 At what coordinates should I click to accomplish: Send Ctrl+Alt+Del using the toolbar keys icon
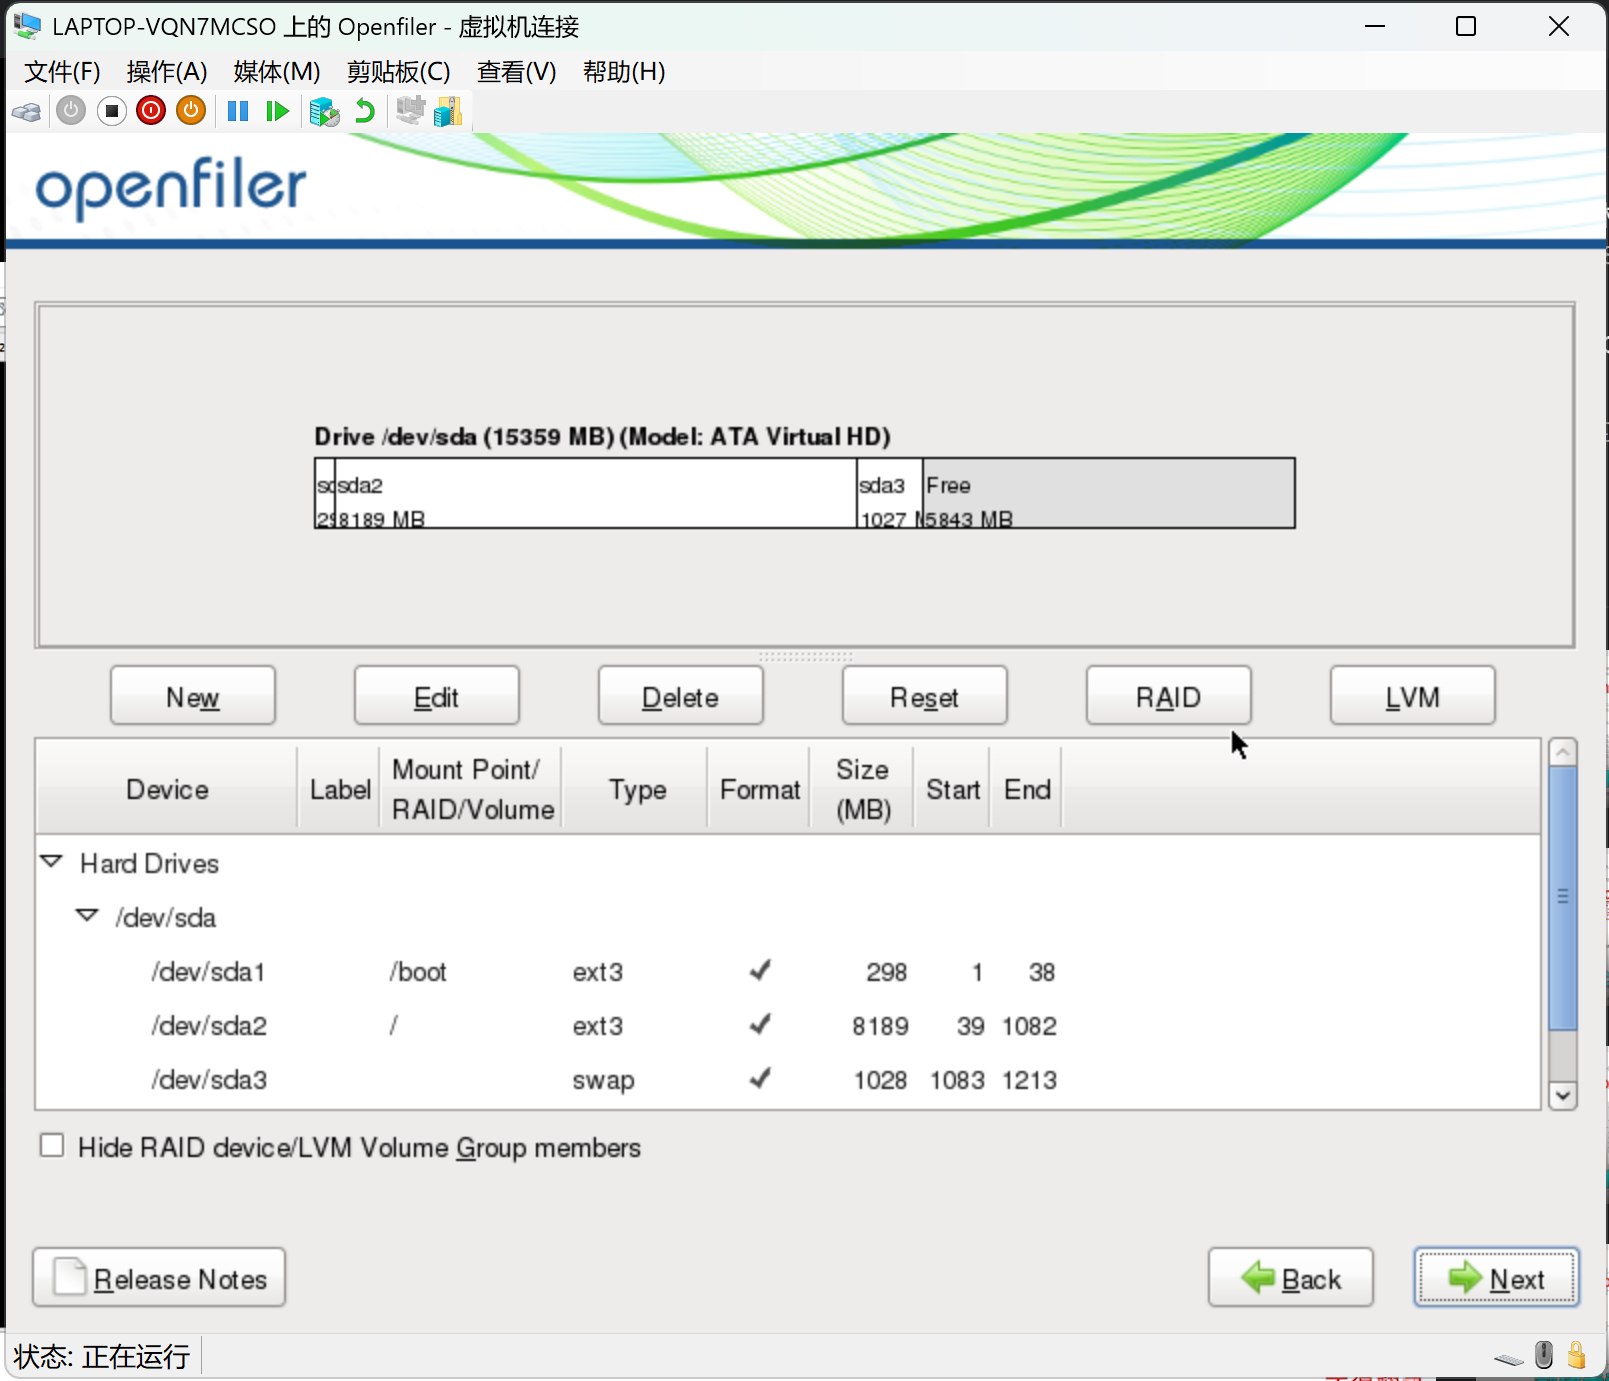click(27, 111)
